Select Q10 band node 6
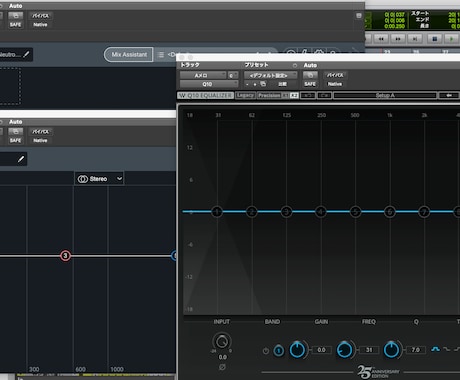Image resolution: width=460 pixels, height=380 pixels. [390, 211]
